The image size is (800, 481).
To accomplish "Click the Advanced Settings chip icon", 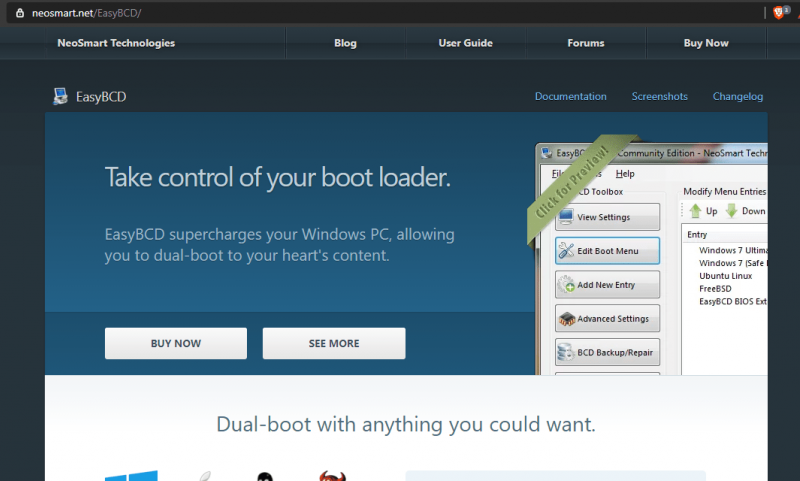I will point(566,319).
